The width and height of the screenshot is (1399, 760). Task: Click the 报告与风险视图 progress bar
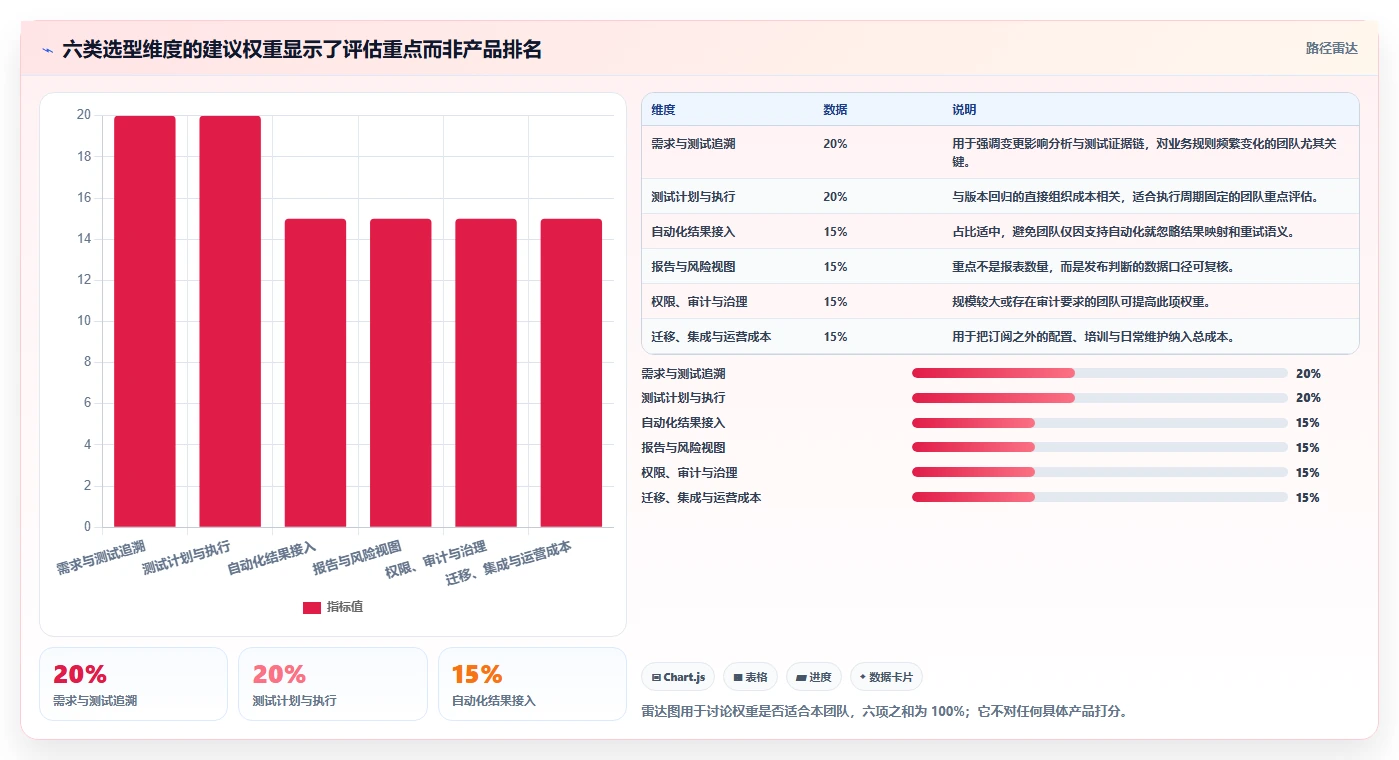coord(1100,448)
